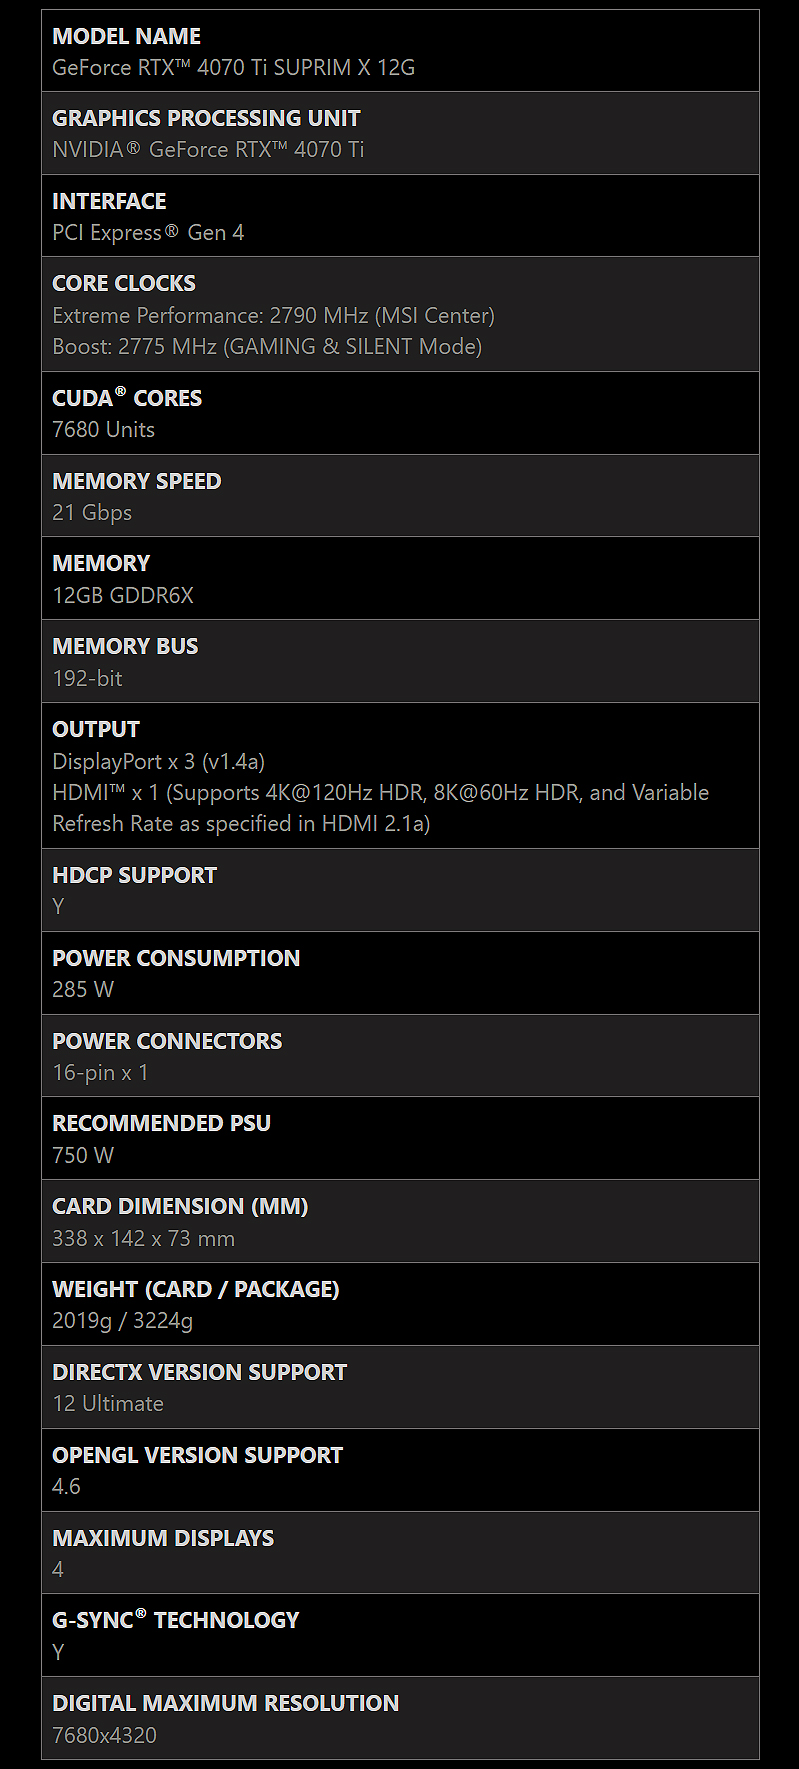Click the 12GB GDDR6X memory value
This screenshot has width=799, height=1769.
(x=123, y=595)
